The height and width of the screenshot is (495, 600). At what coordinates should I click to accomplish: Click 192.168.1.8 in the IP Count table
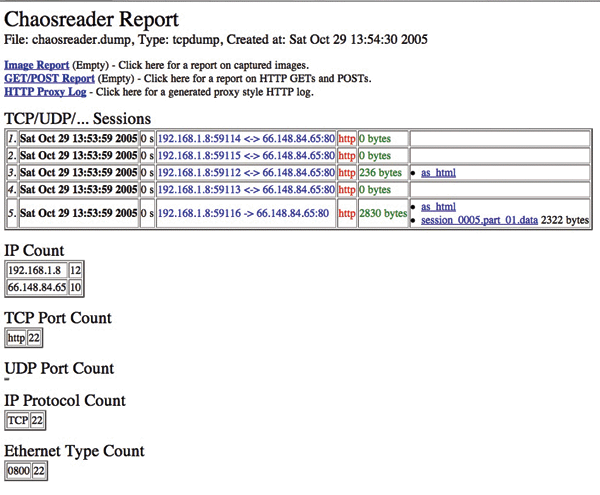[x=35, y=271]
